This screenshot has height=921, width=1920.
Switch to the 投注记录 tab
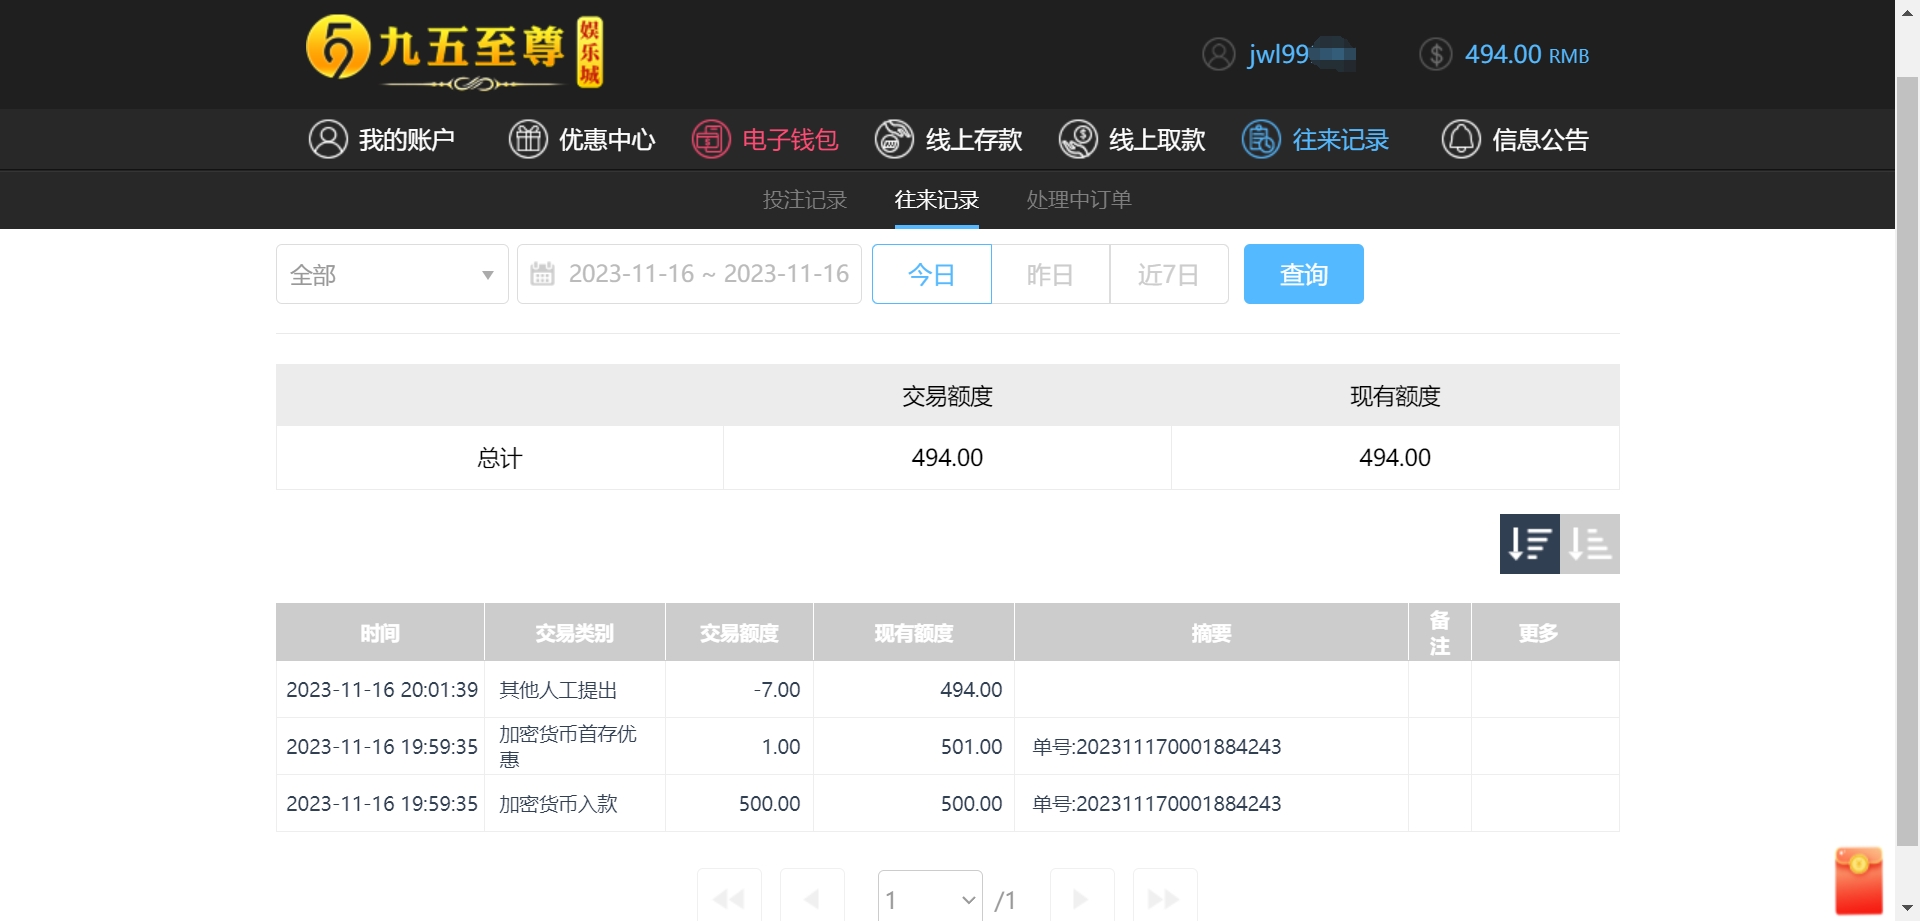[x=804, y=200]
